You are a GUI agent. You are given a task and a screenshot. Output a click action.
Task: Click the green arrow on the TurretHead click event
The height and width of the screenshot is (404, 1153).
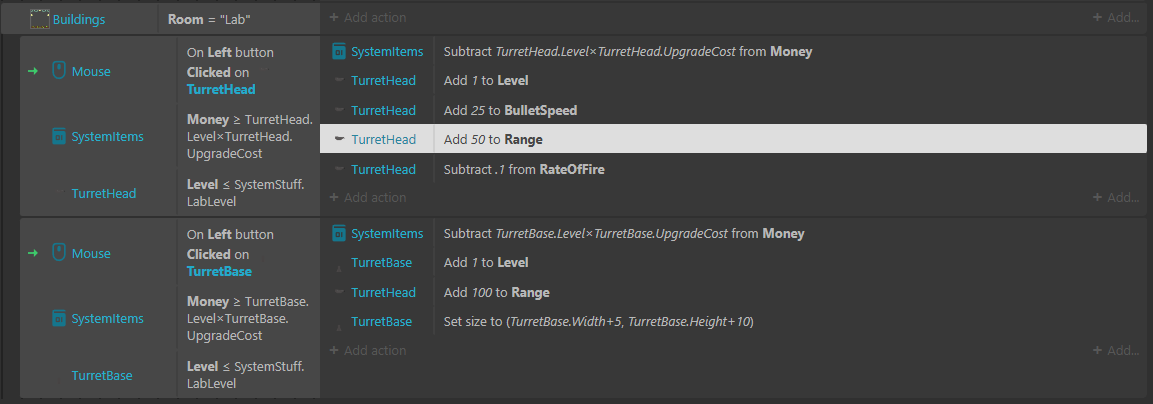(x=32, y=71)
